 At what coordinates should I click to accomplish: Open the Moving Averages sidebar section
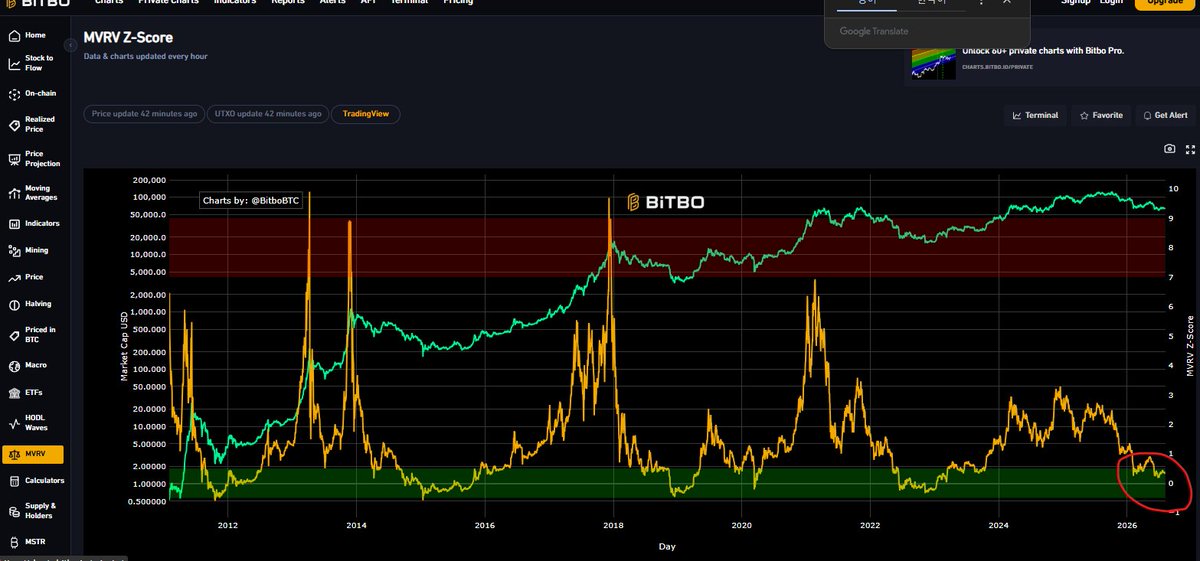32,193
